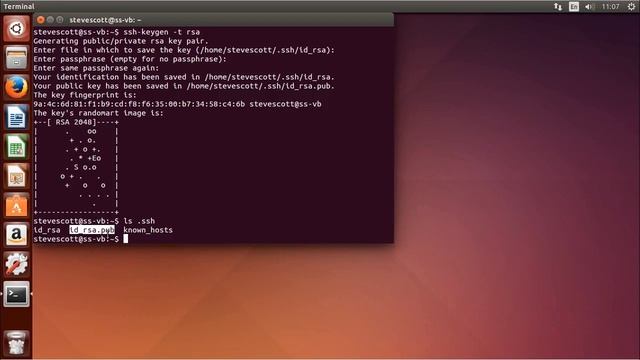This screenshot has height=360, width=640.
Task: Open LibreOffice Impress presentation icon
Action: pos(16,176)
